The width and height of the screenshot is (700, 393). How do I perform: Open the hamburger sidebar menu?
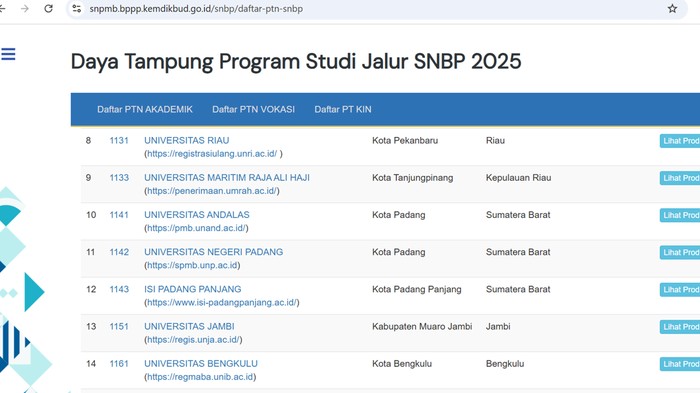point(8,54)
